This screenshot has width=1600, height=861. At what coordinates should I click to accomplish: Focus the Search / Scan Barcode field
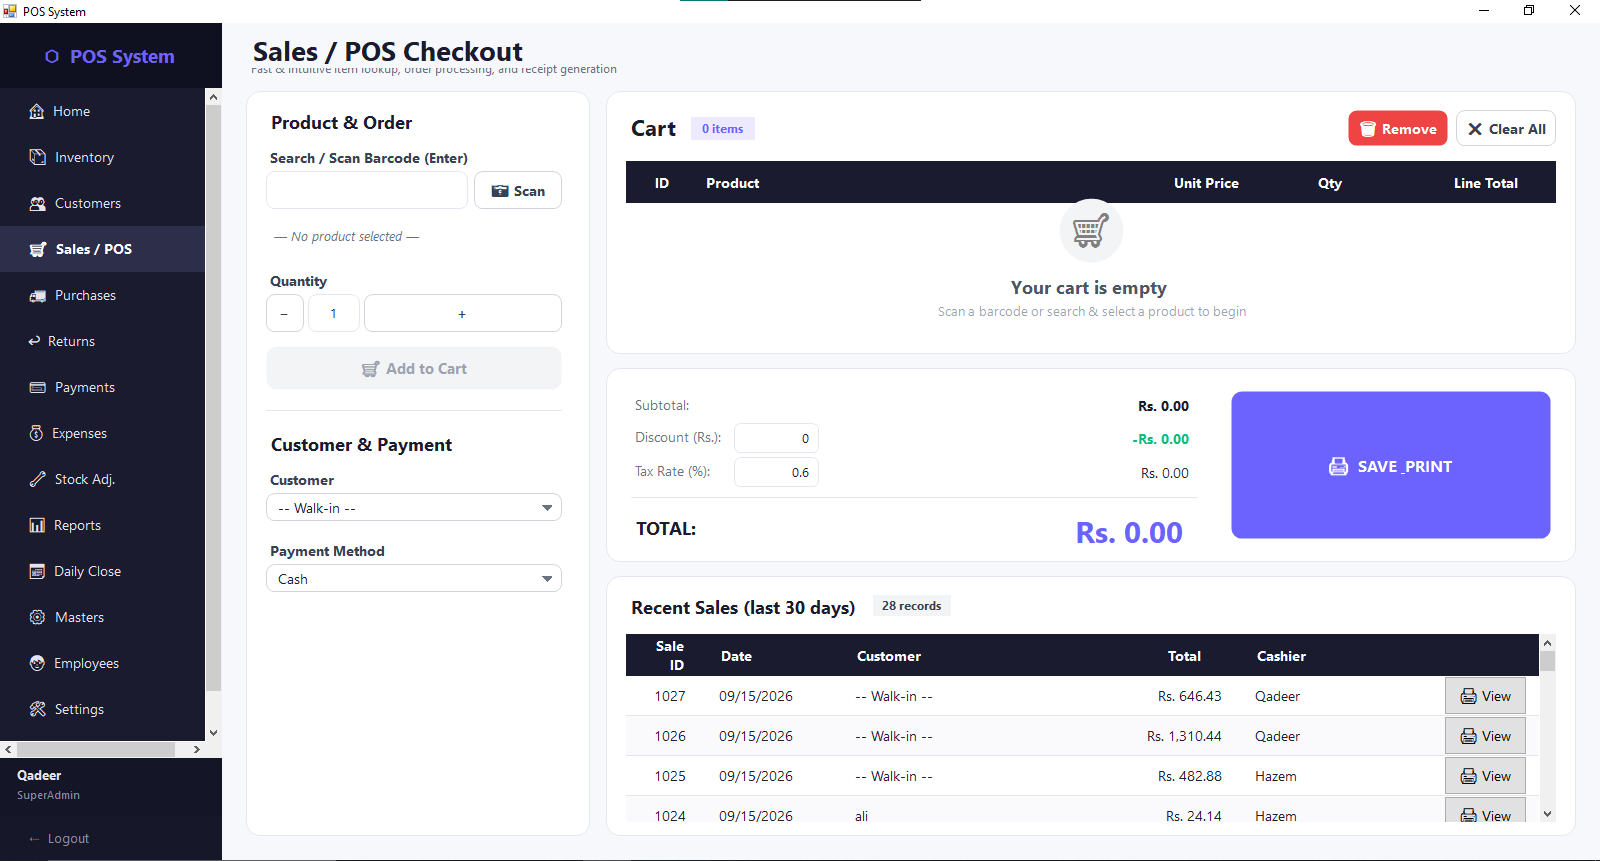pyautogui.click(x=367, y=190)
